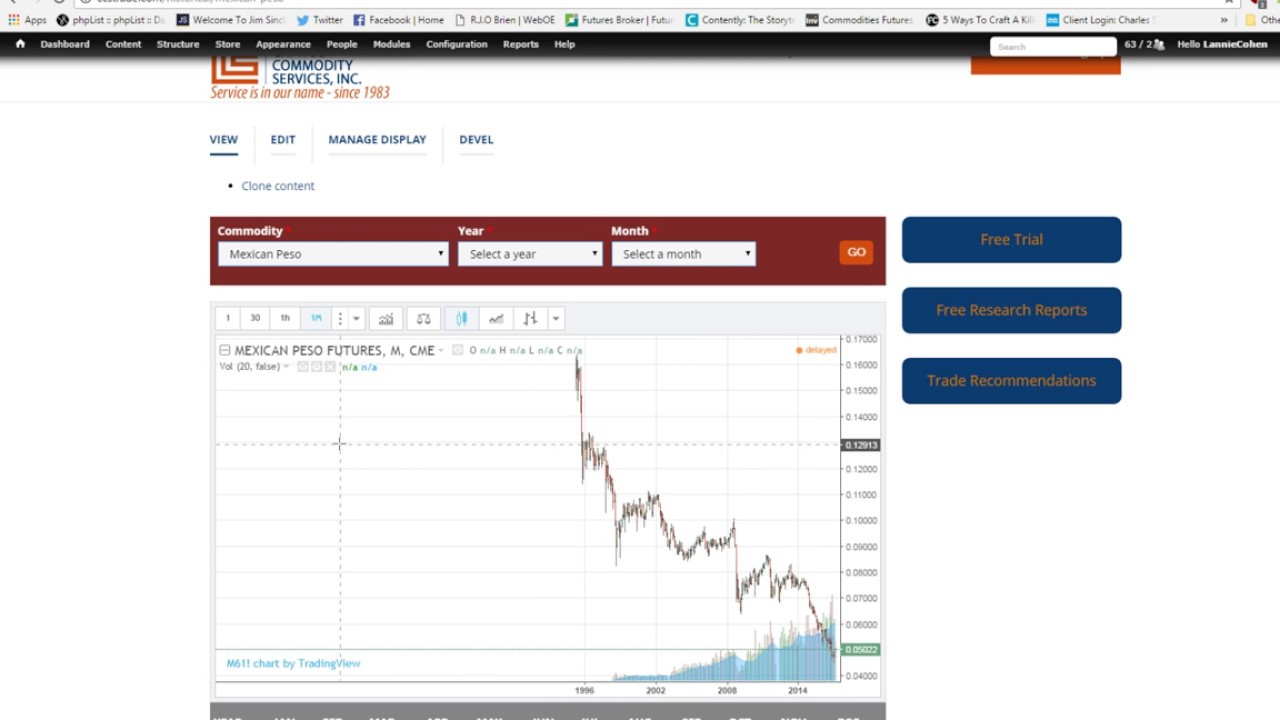Image resolution: width=1280 pixels, height=720 pixels.
Task: Open symbol title dropdown arrow
Action: coord(441,351)
